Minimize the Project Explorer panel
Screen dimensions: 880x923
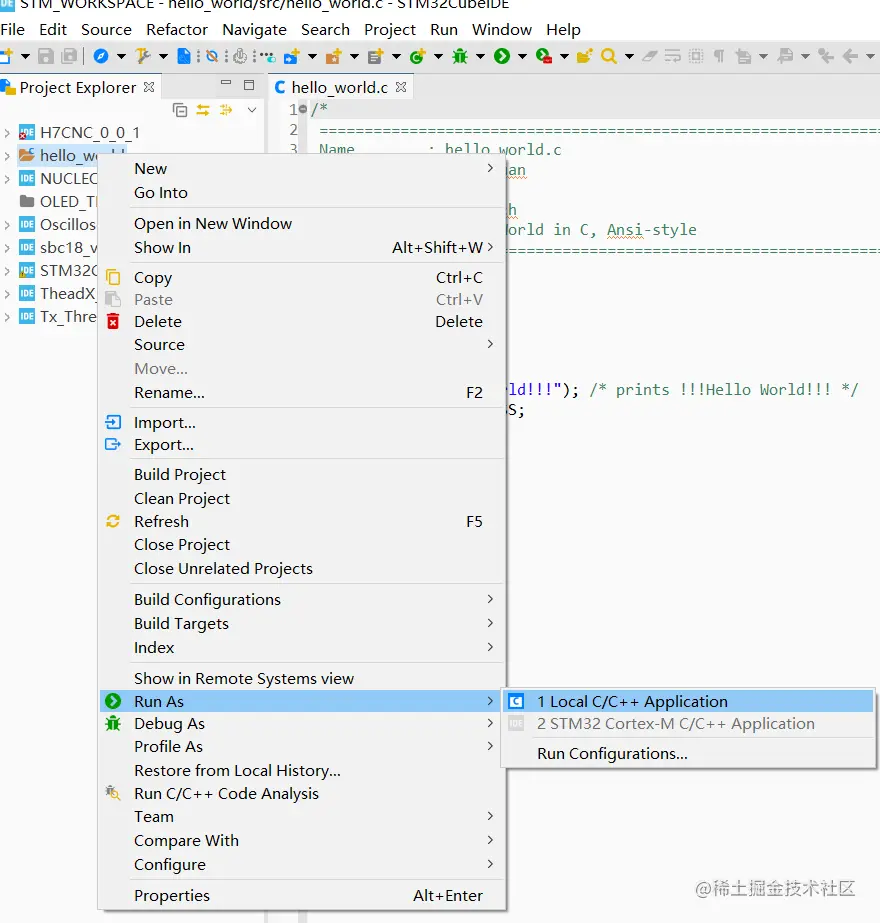coord(226,84)
